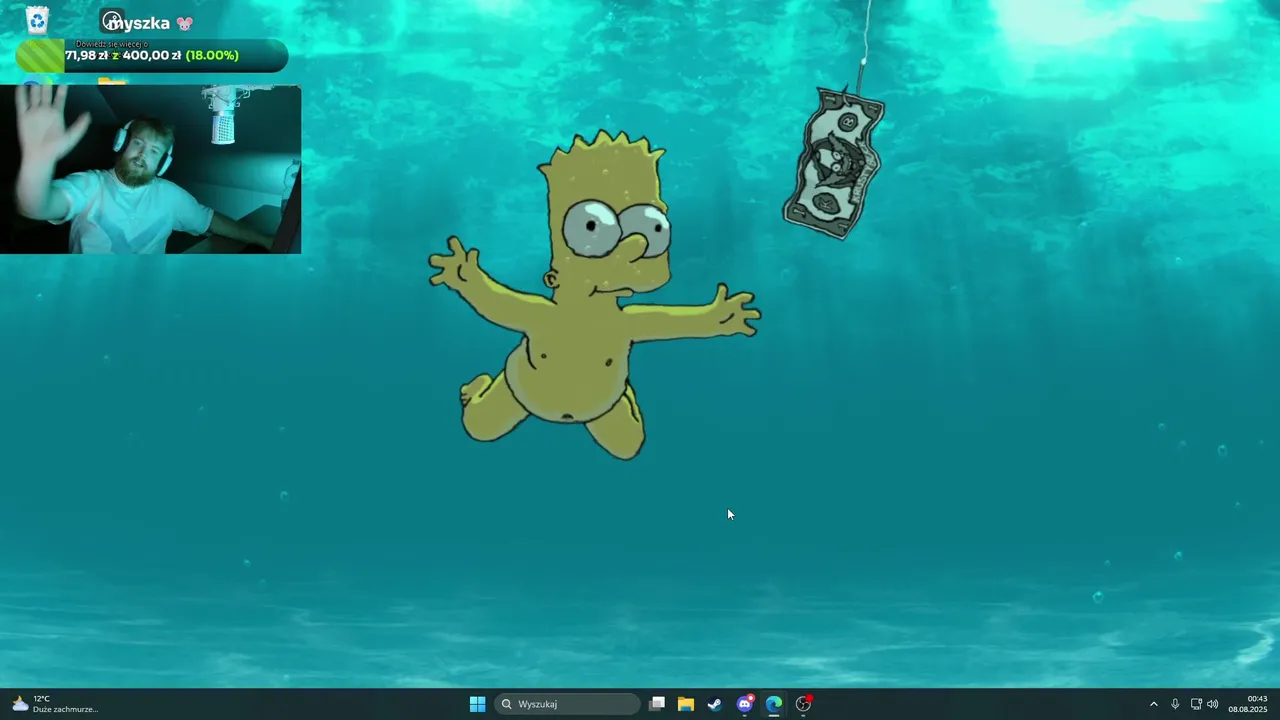Open the Windows Start menu
Screen dimensions: 1280x720
point(478,704)
